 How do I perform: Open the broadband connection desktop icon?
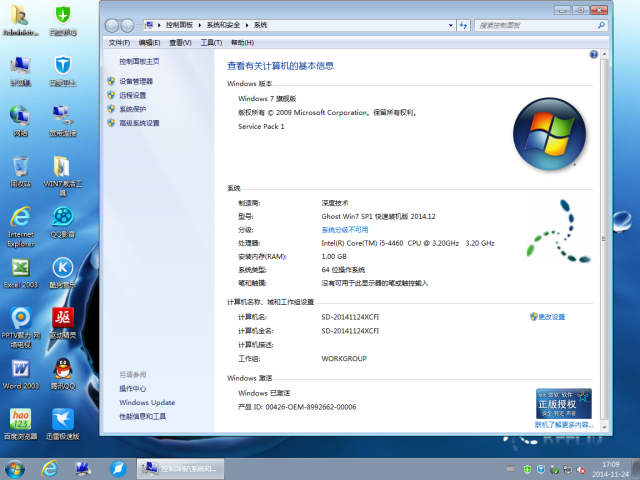click(63, 121)
